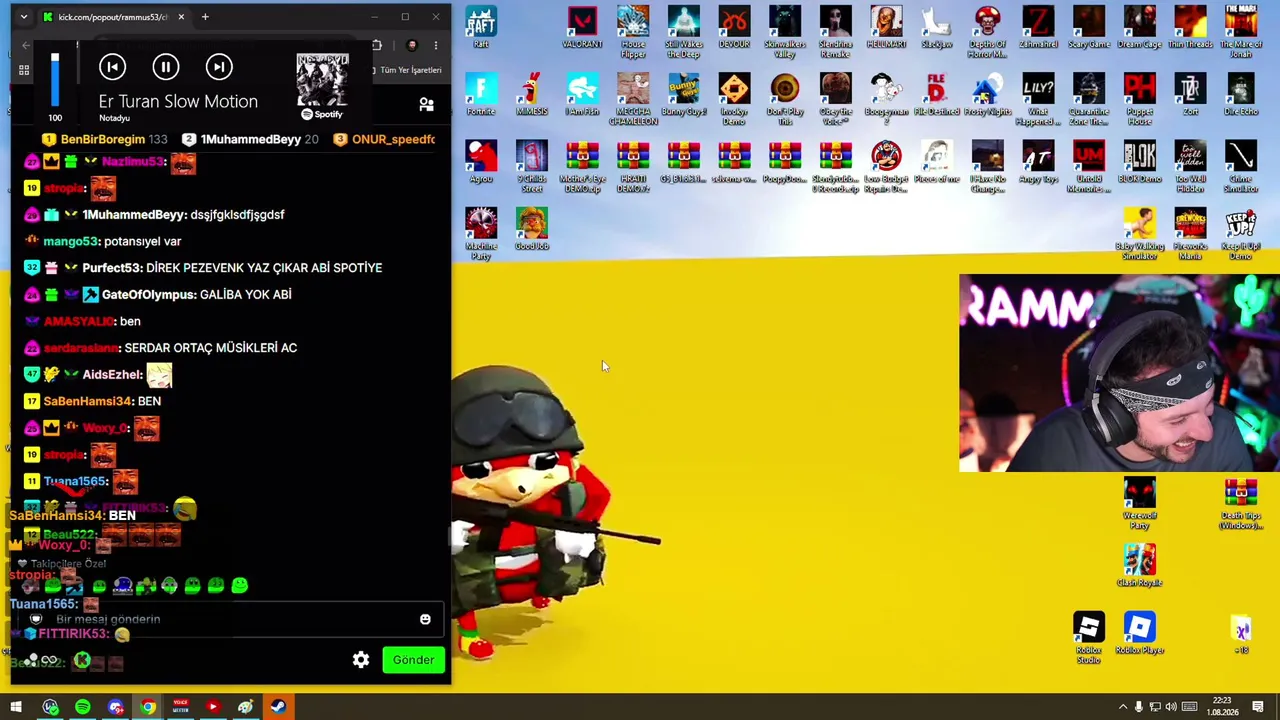Click 1MuhammedBeyy in the gift leaderboard
The image size is (1280, 720).
(250, 140)
